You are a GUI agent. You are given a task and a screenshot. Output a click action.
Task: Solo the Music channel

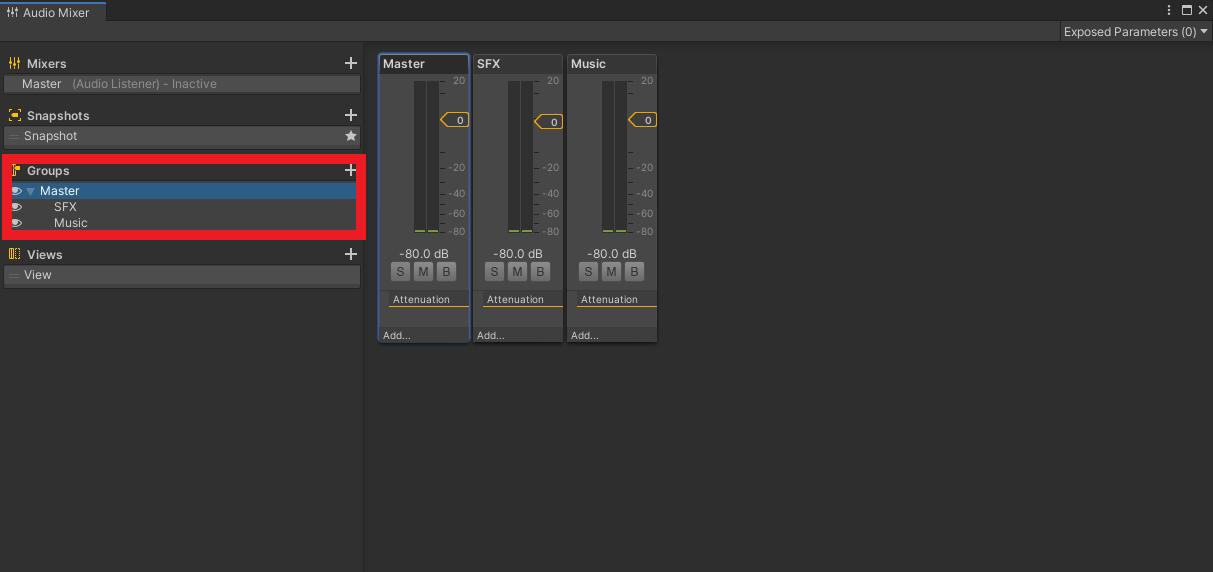588,272
